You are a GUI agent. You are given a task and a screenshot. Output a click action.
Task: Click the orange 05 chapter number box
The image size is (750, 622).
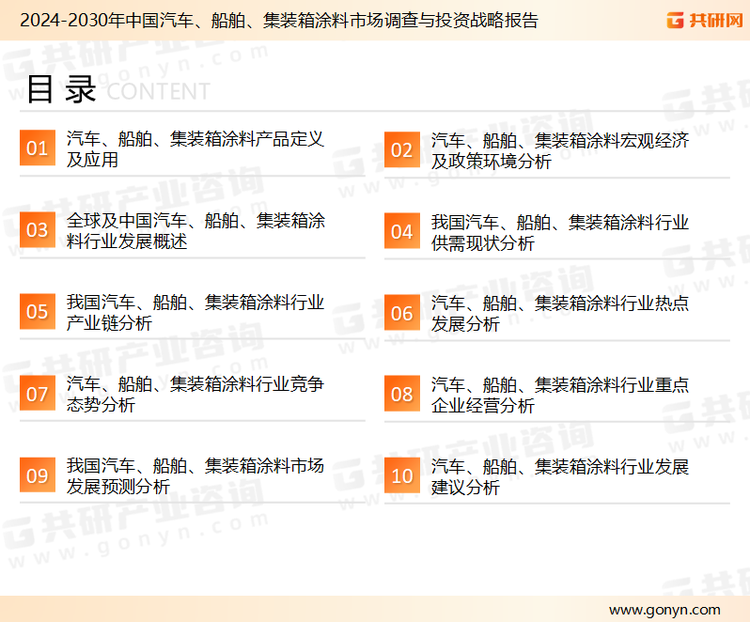click(x=37, y=311)
